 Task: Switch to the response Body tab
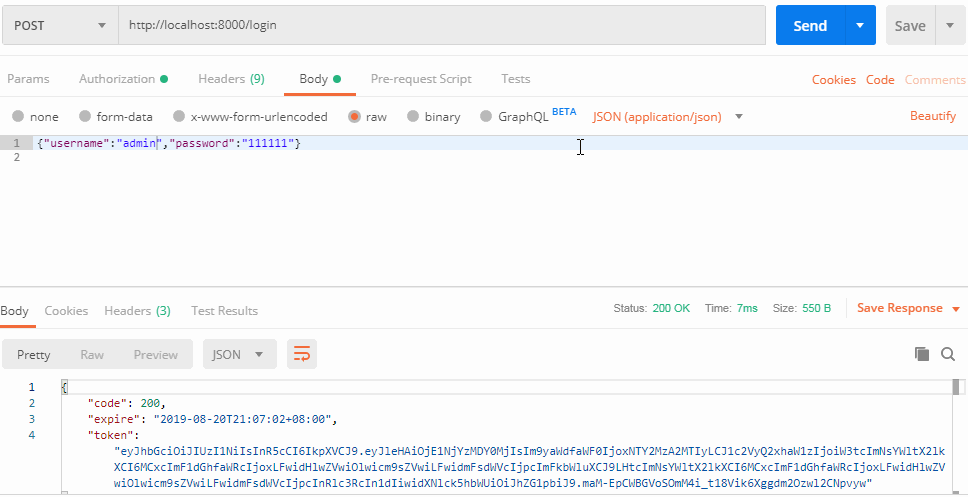tap(14, 311)
